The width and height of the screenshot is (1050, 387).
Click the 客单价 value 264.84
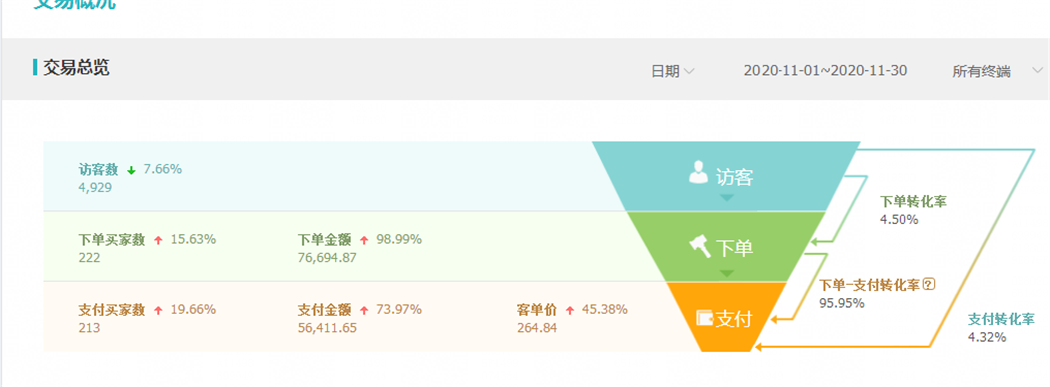pyautogui.click(x=537, y=328)
